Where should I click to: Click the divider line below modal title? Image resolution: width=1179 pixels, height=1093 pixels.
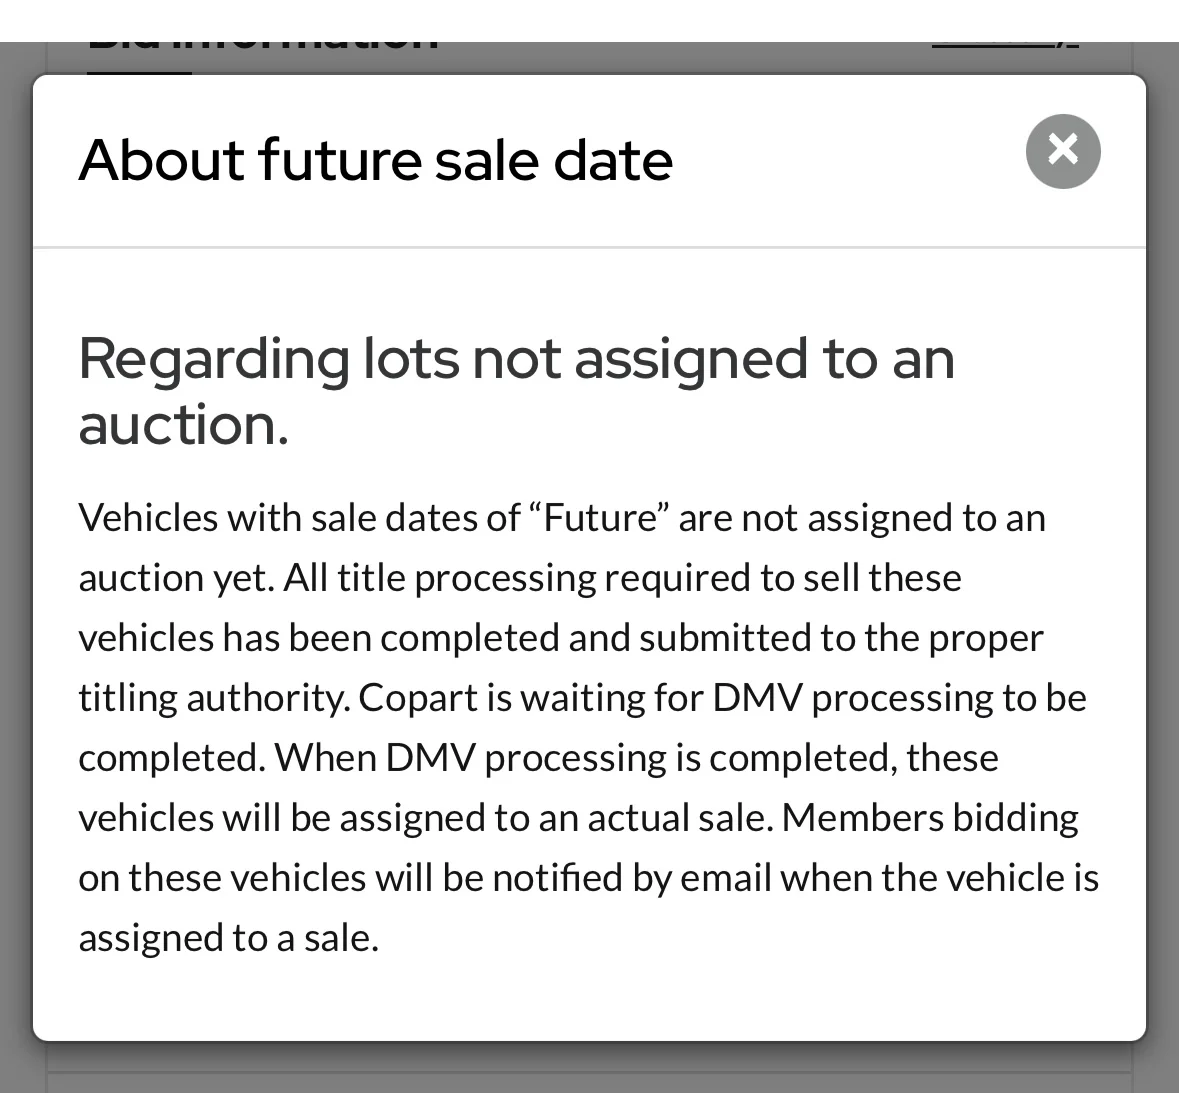[589, 247]
